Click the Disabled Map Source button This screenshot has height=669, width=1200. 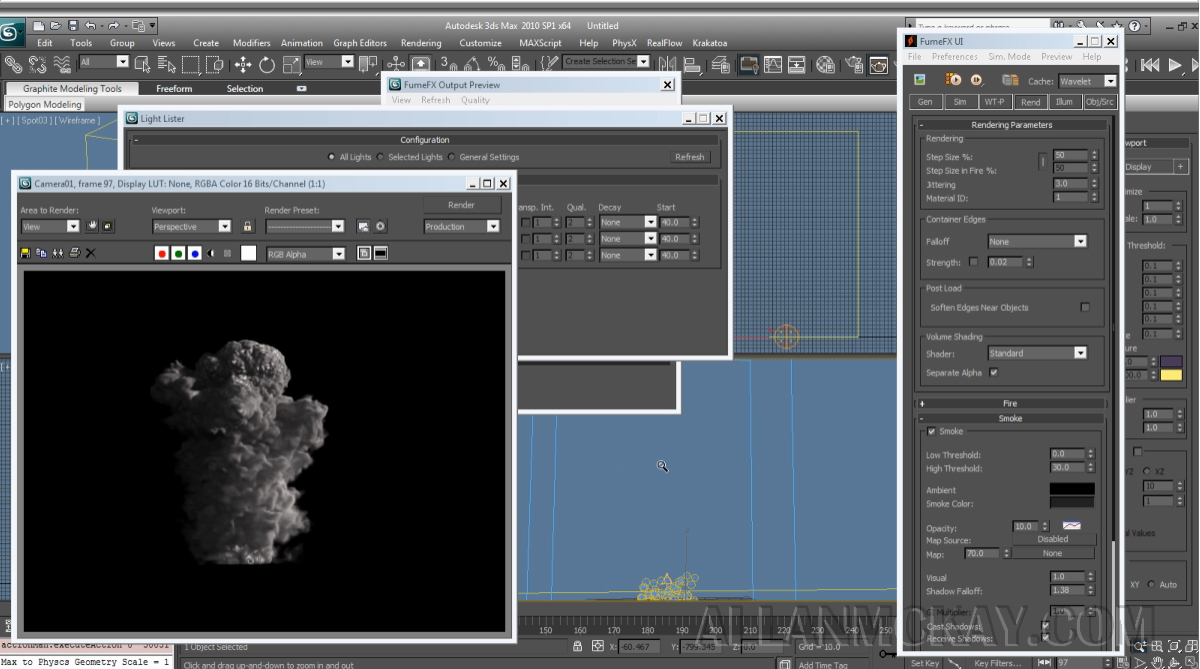tap(1053, 539)
